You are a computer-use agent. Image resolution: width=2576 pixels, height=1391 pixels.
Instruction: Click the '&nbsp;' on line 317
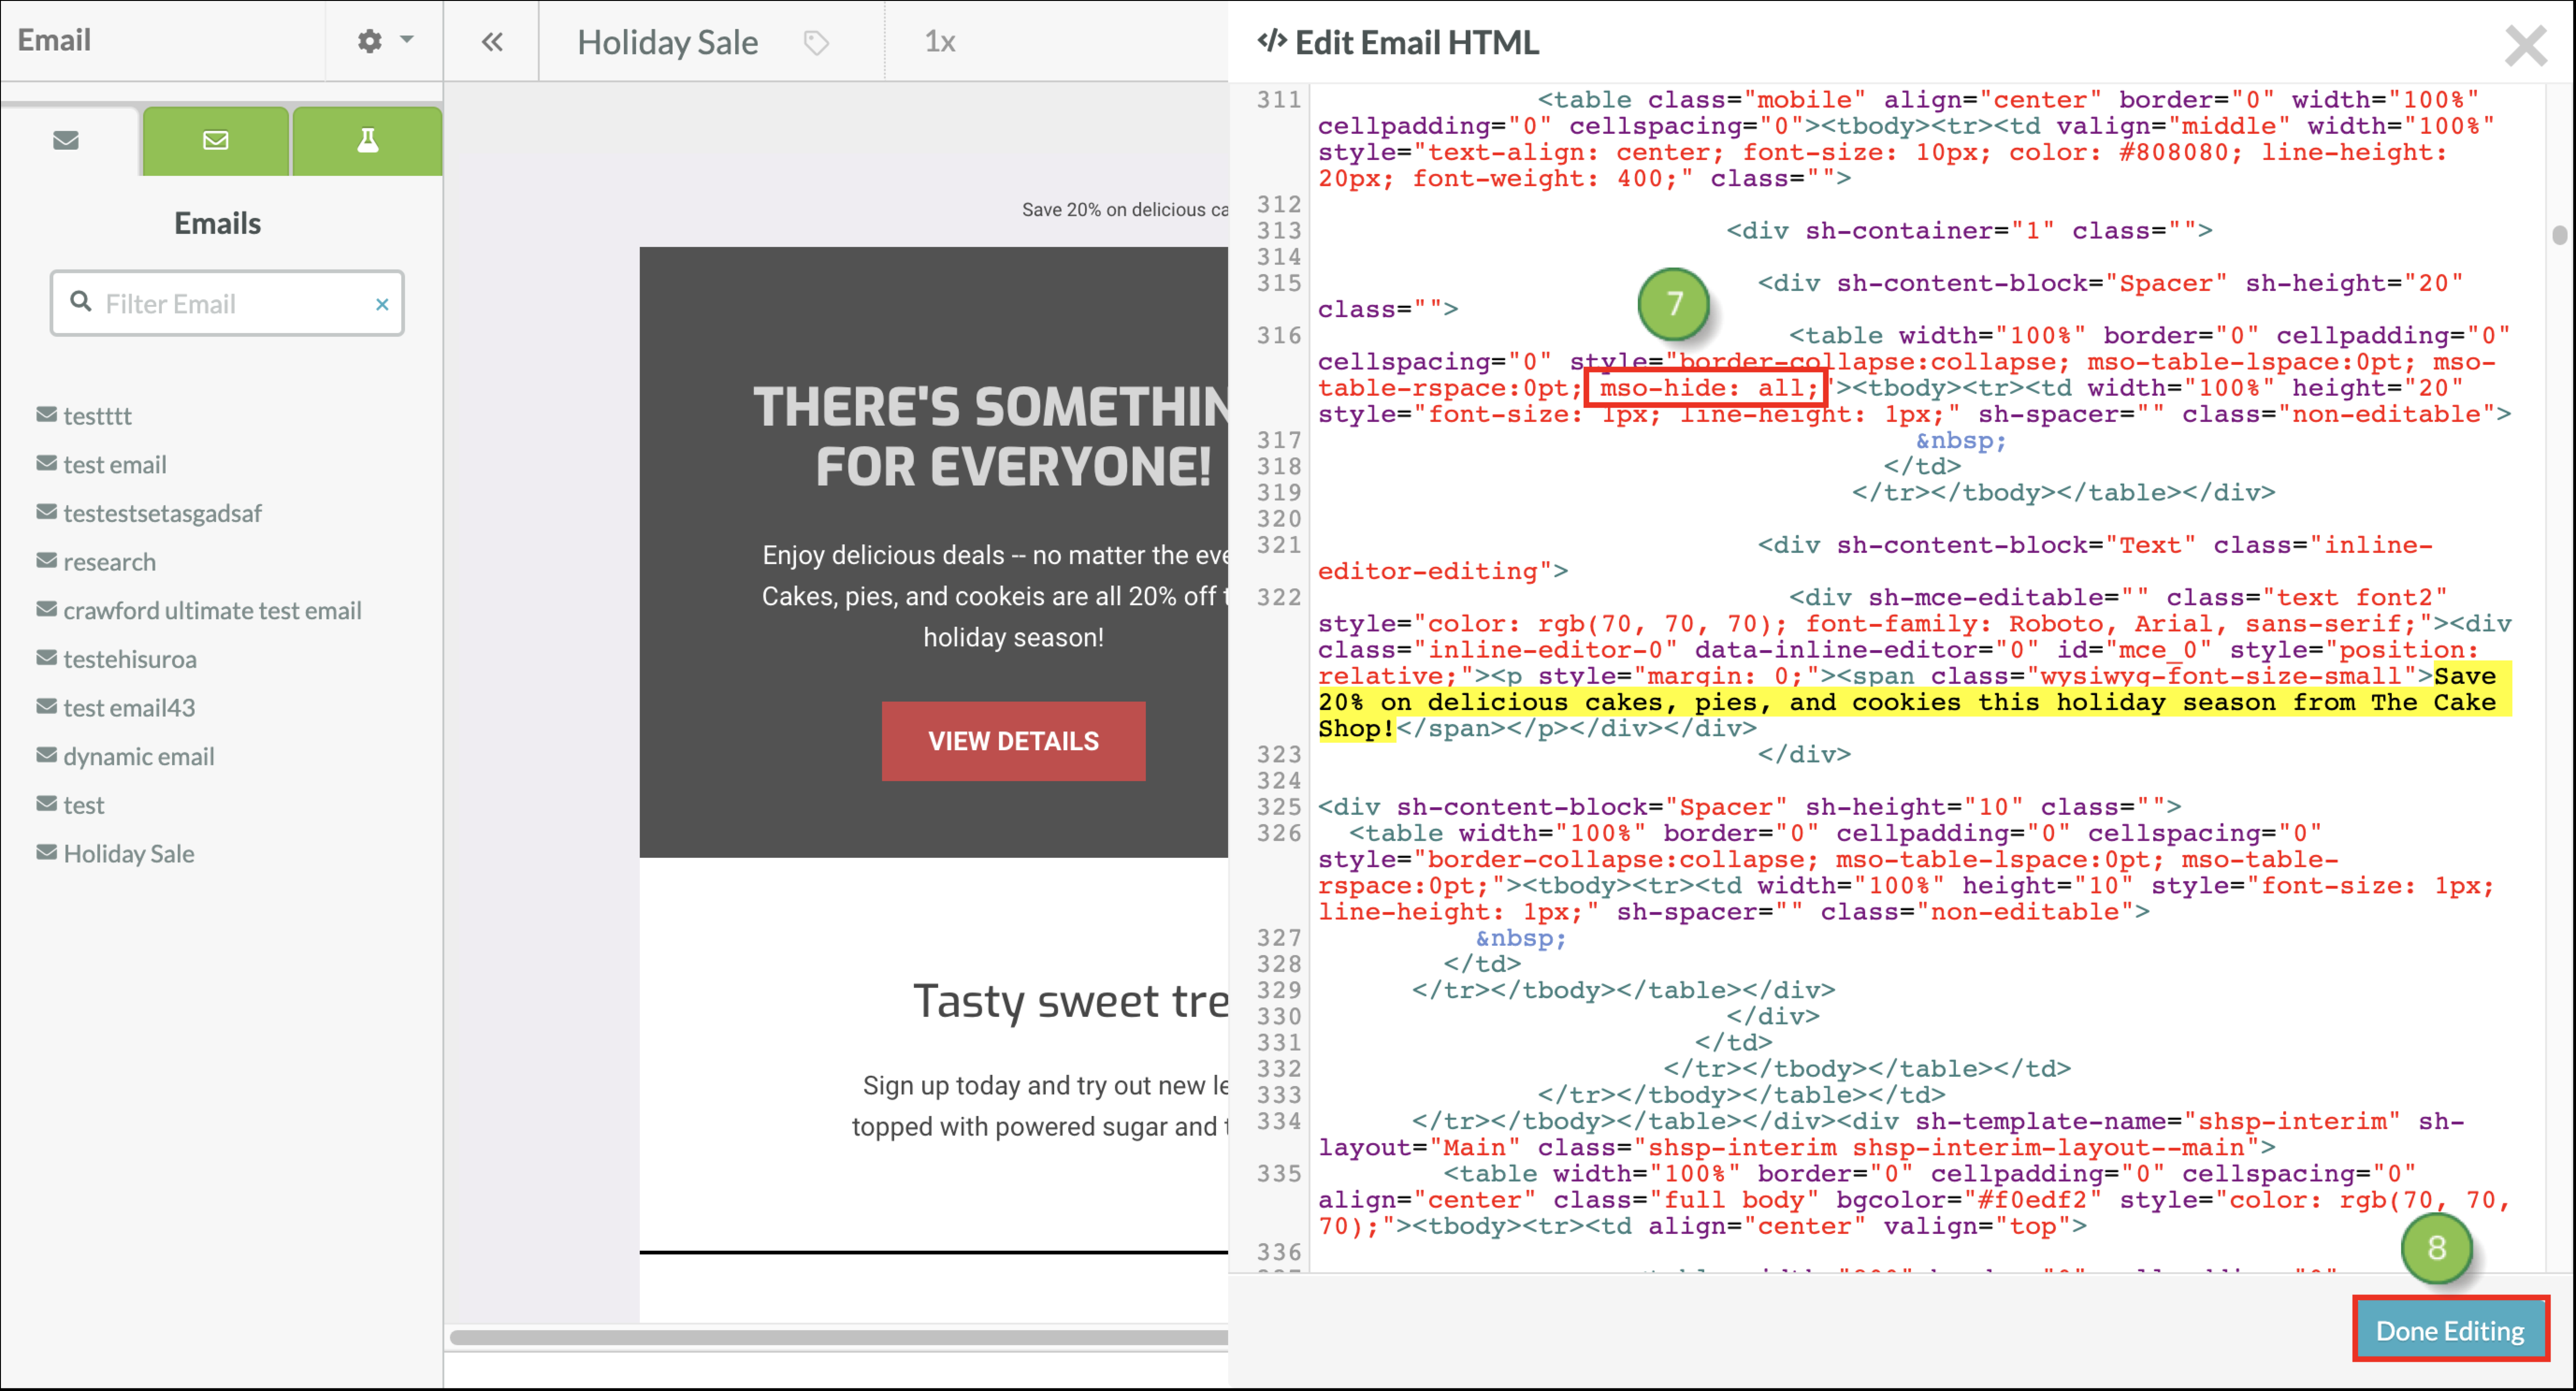click(x=1960, y=441)
